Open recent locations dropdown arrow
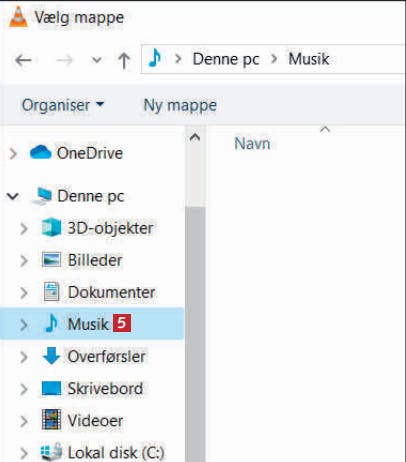 97,60
